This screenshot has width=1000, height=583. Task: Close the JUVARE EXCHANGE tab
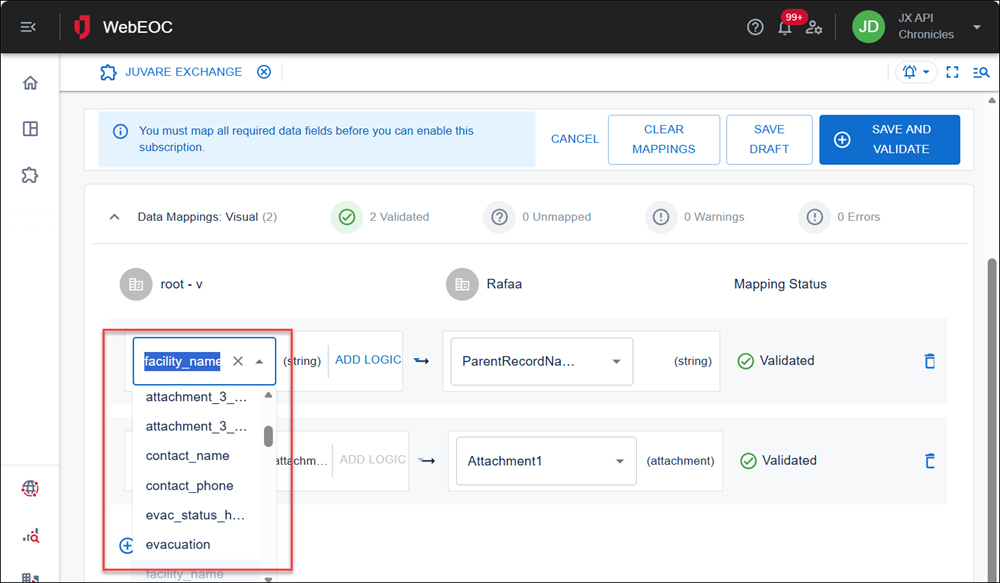coord(264,72)
